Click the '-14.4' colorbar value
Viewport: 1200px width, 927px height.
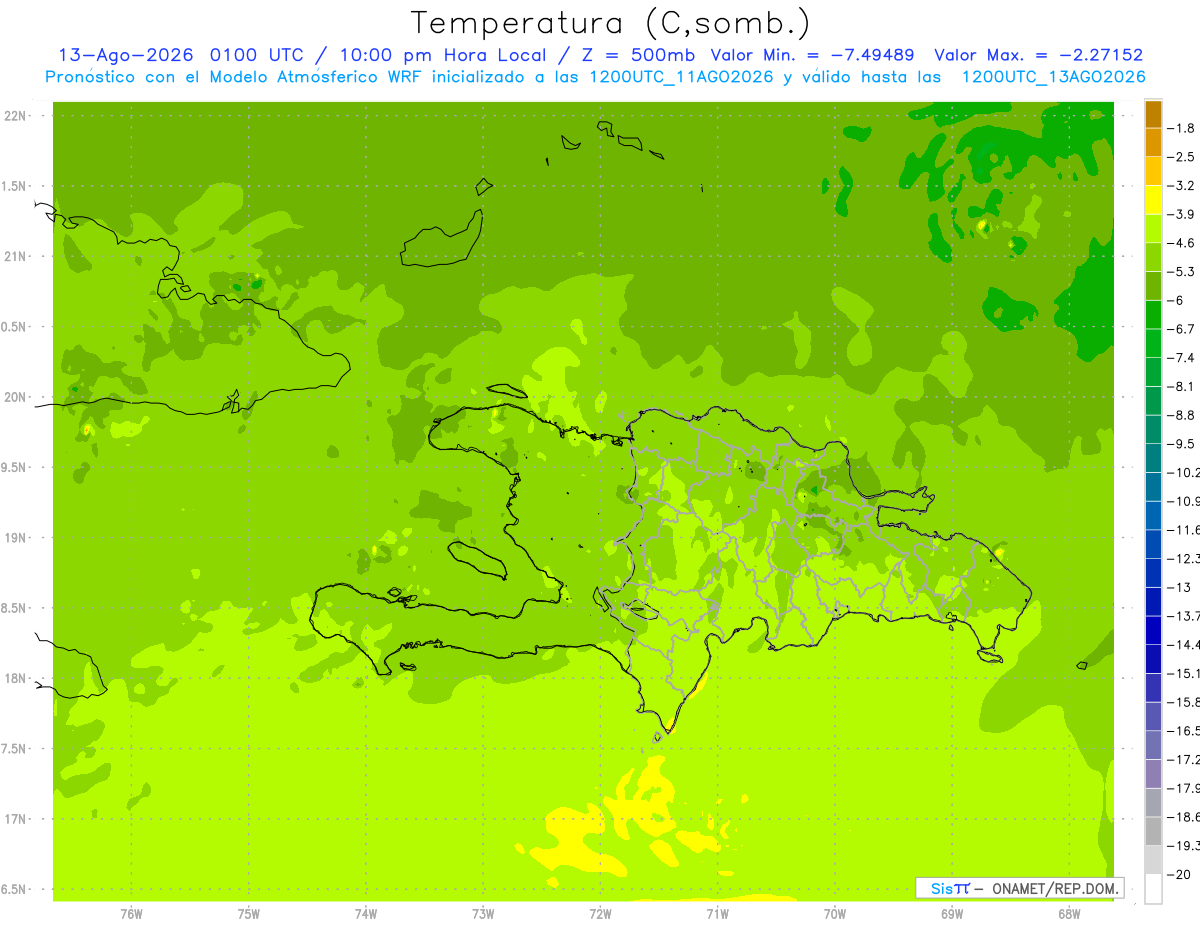click(x=1184, y=645)
